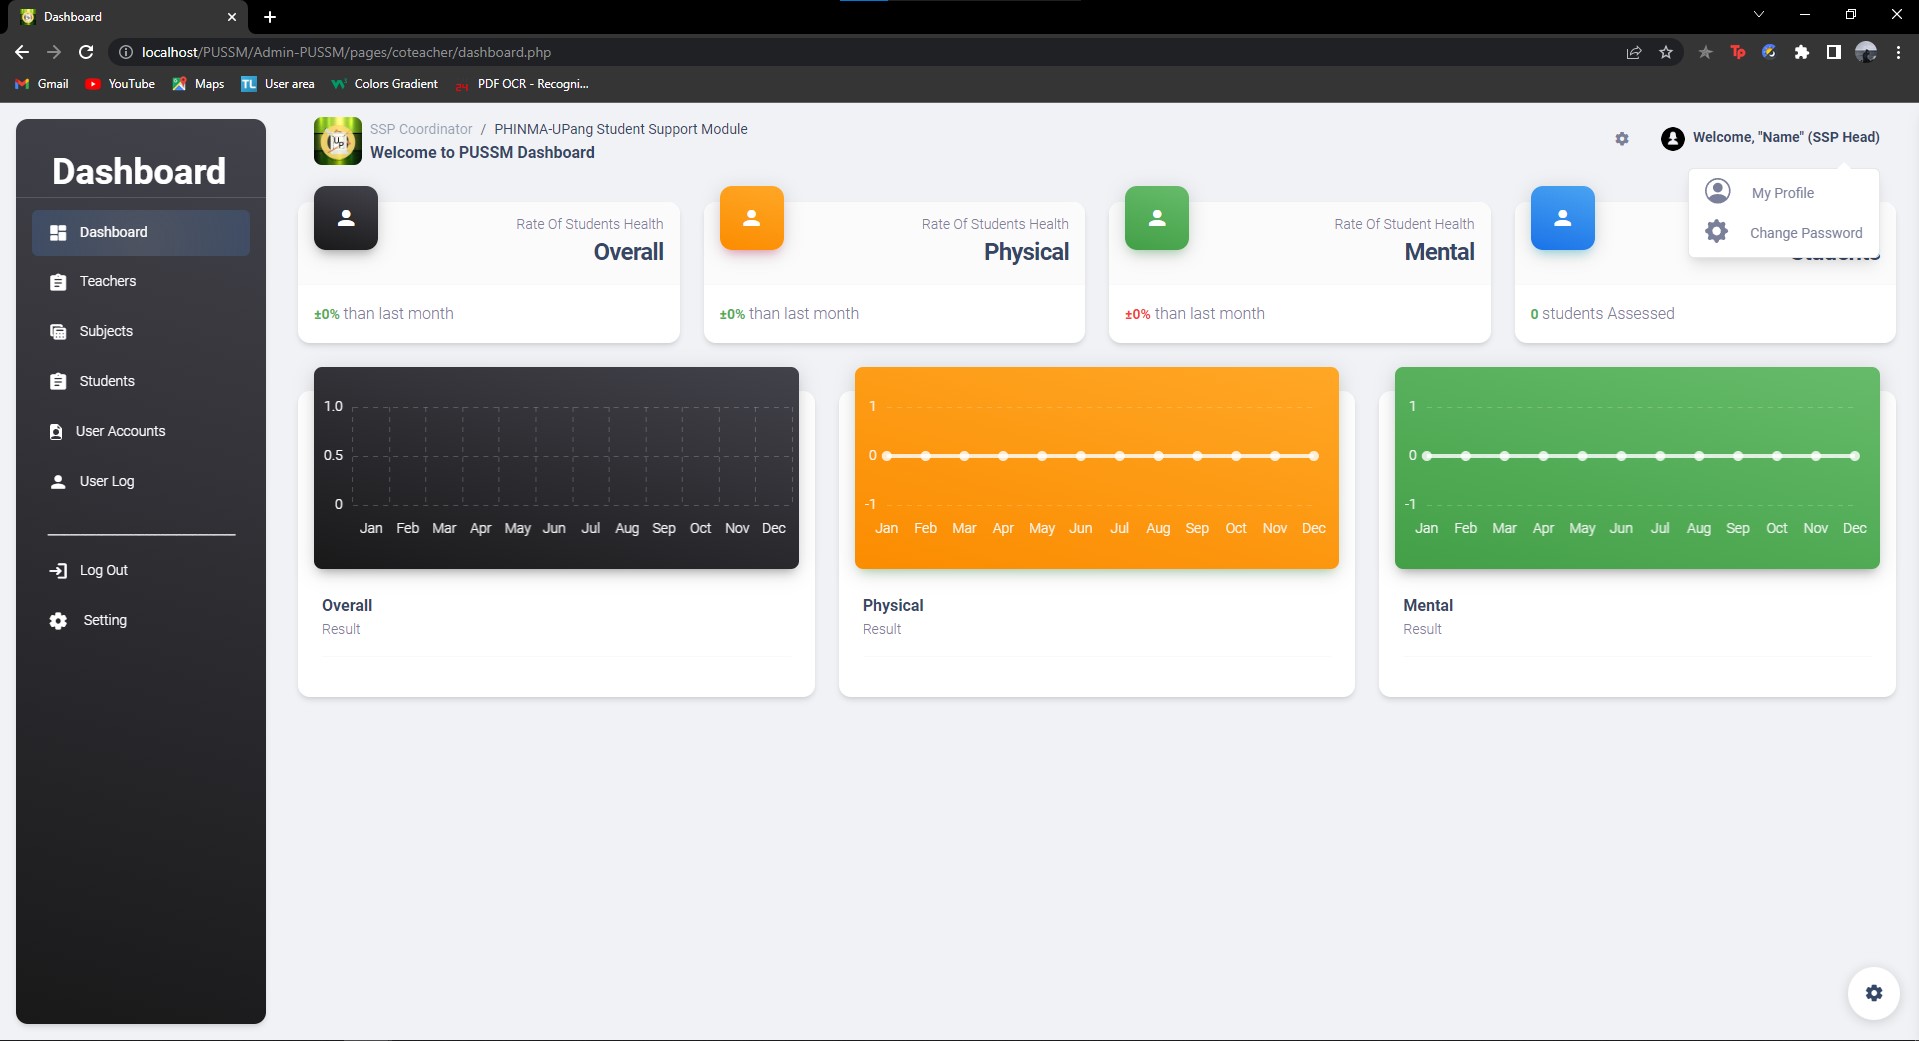
Task: Open the floating settings gear at bottom right
Action: coord(1873,993)
